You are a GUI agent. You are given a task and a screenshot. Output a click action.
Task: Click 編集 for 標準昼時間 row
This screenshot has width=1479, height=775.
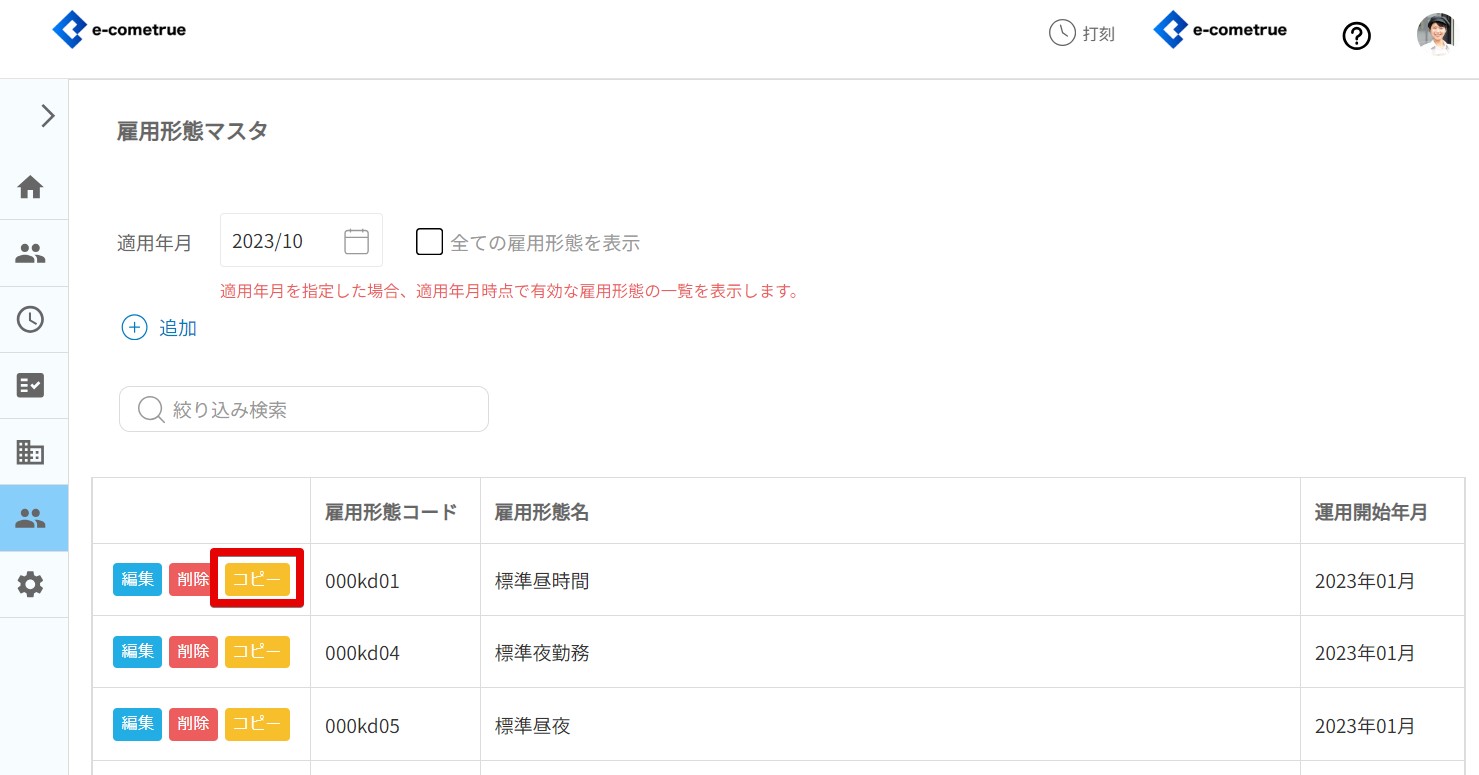click(137, 580)
